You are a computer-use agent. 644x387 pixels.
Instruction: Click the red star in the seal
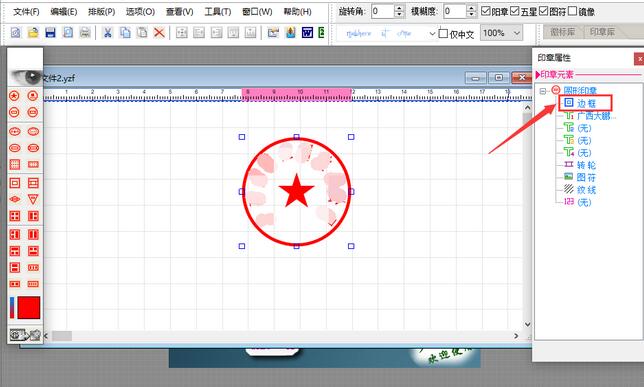[x=296, y=191]
